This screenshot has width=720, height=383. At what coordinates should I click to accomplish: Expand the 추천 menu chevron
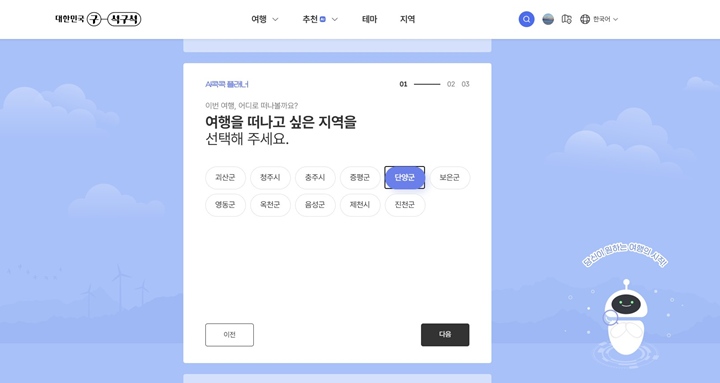point(335,19)
